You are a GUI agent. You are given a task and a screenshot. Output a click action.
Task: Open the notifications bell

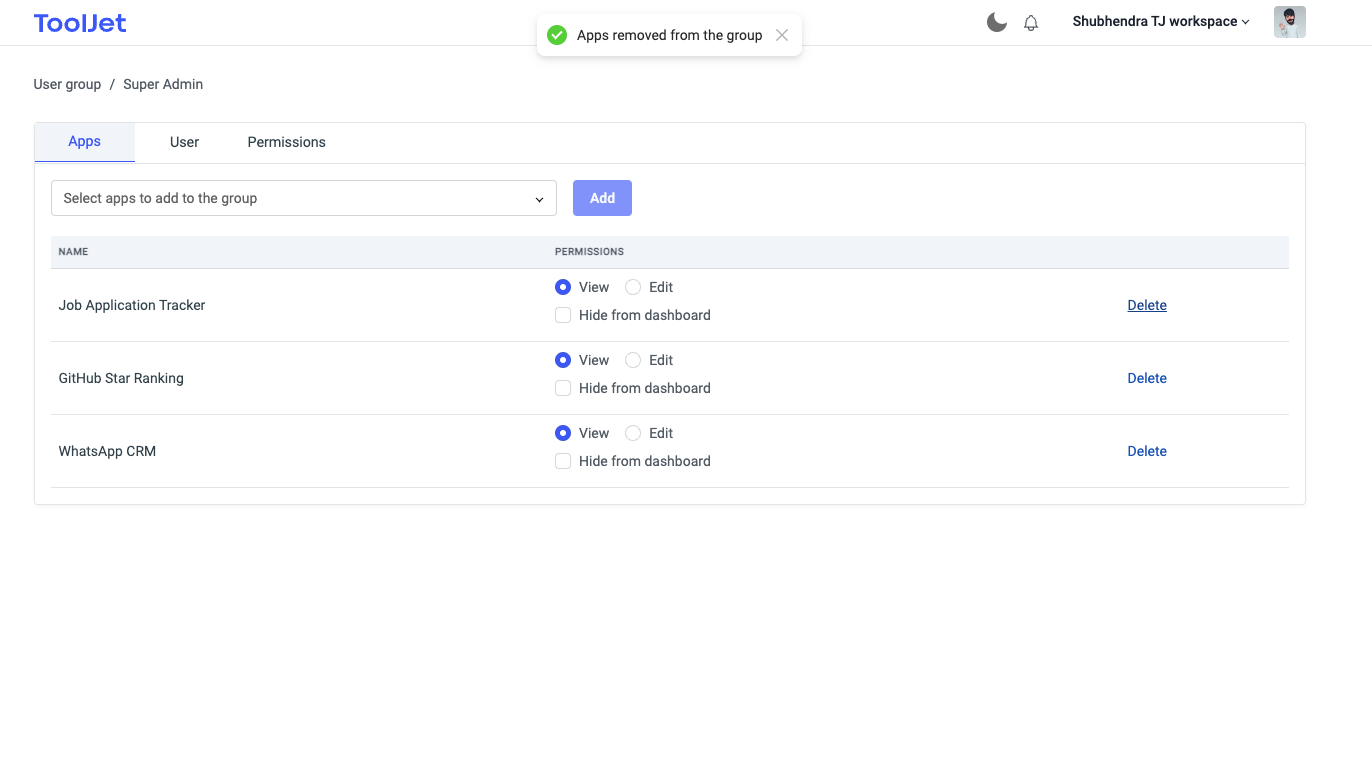[1031, 22]
